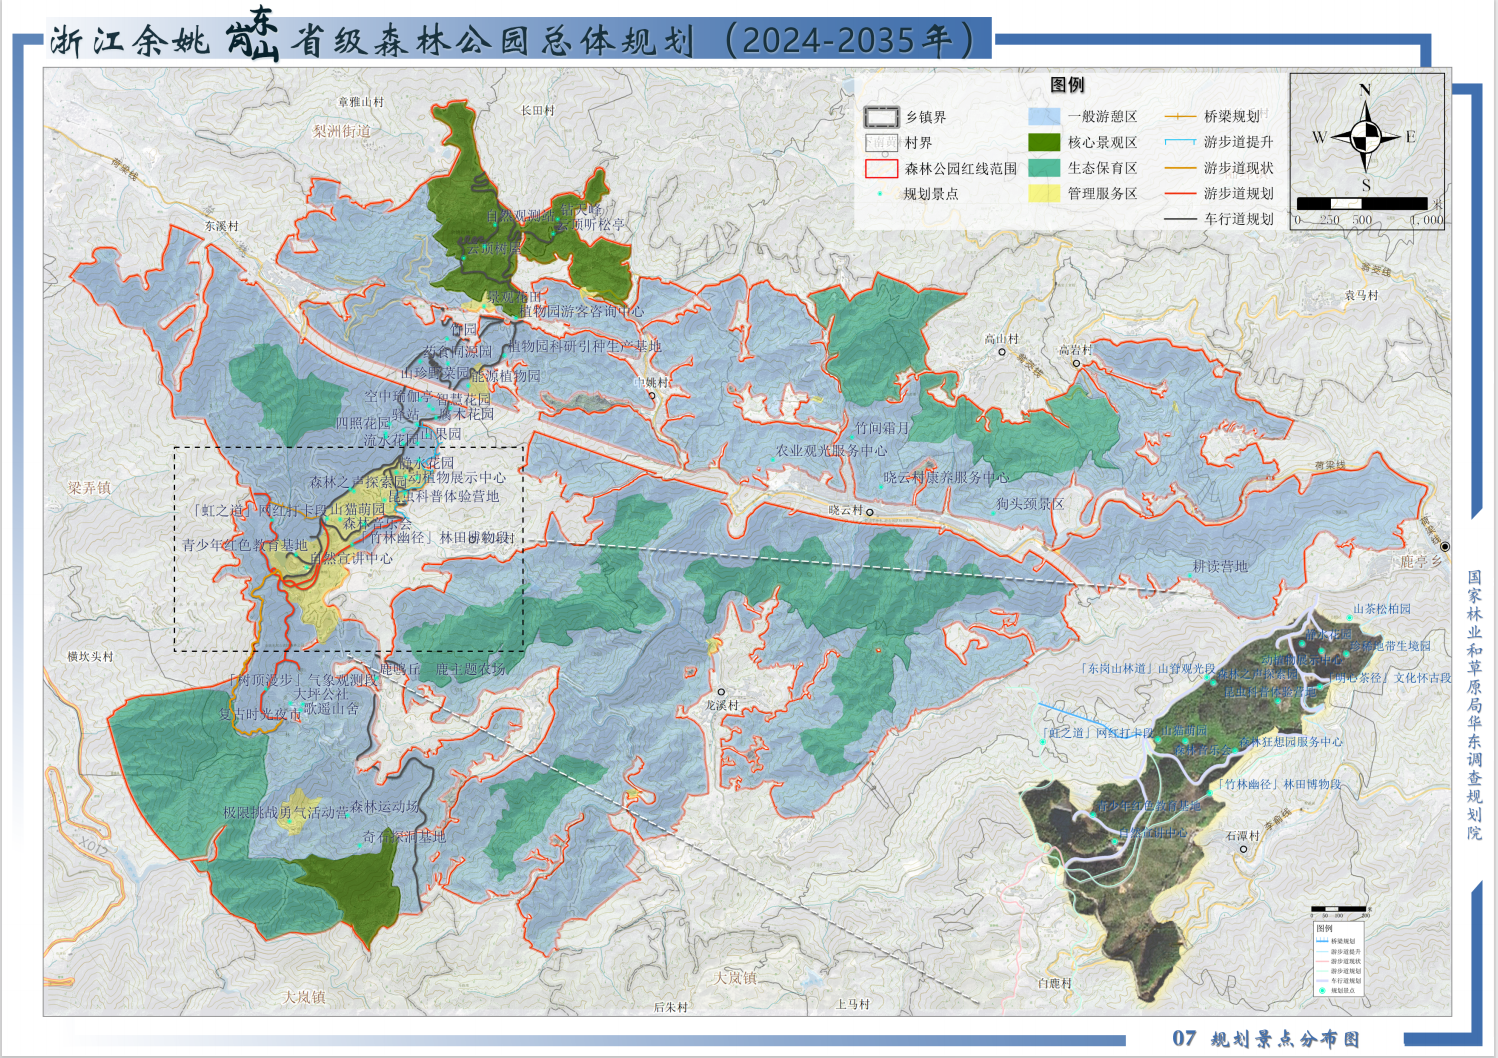Click the 高山村 village point marker
The image size is (1498, 1058).
(1001, 352)
